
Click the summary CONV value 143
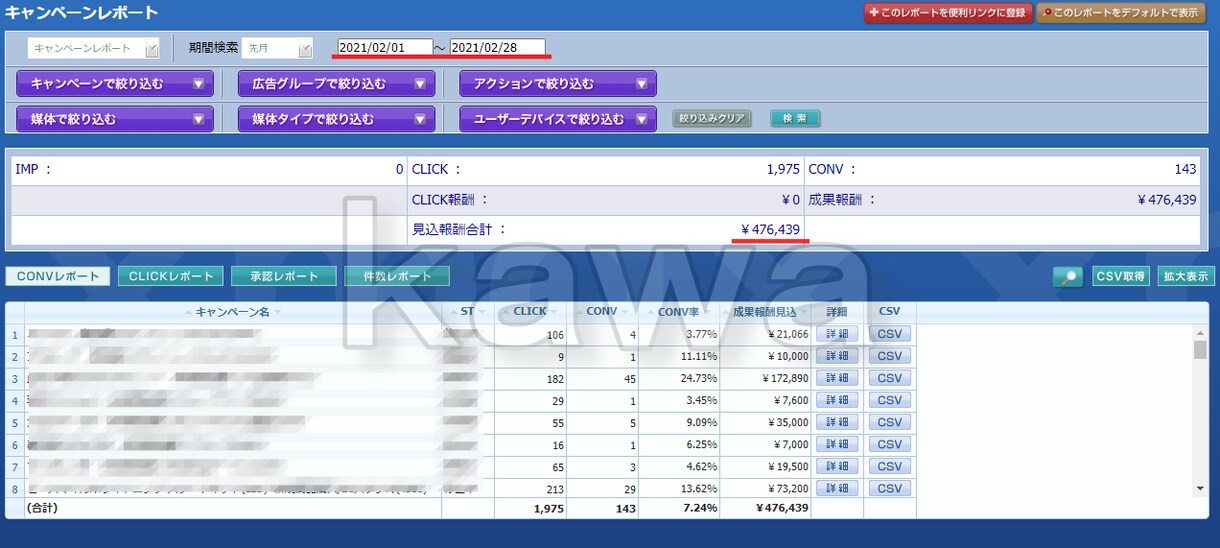point(1186,170)
